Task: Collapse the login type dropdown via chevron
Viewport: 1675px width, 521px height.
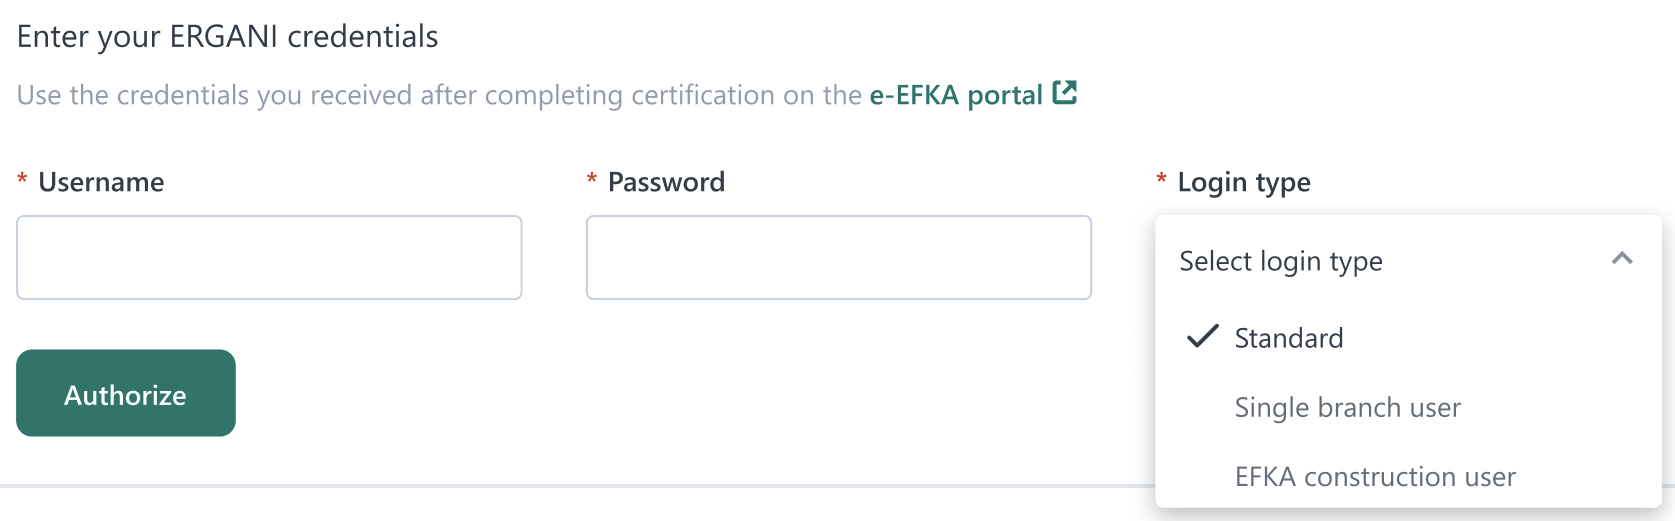Action: [x=1622, y=259]
